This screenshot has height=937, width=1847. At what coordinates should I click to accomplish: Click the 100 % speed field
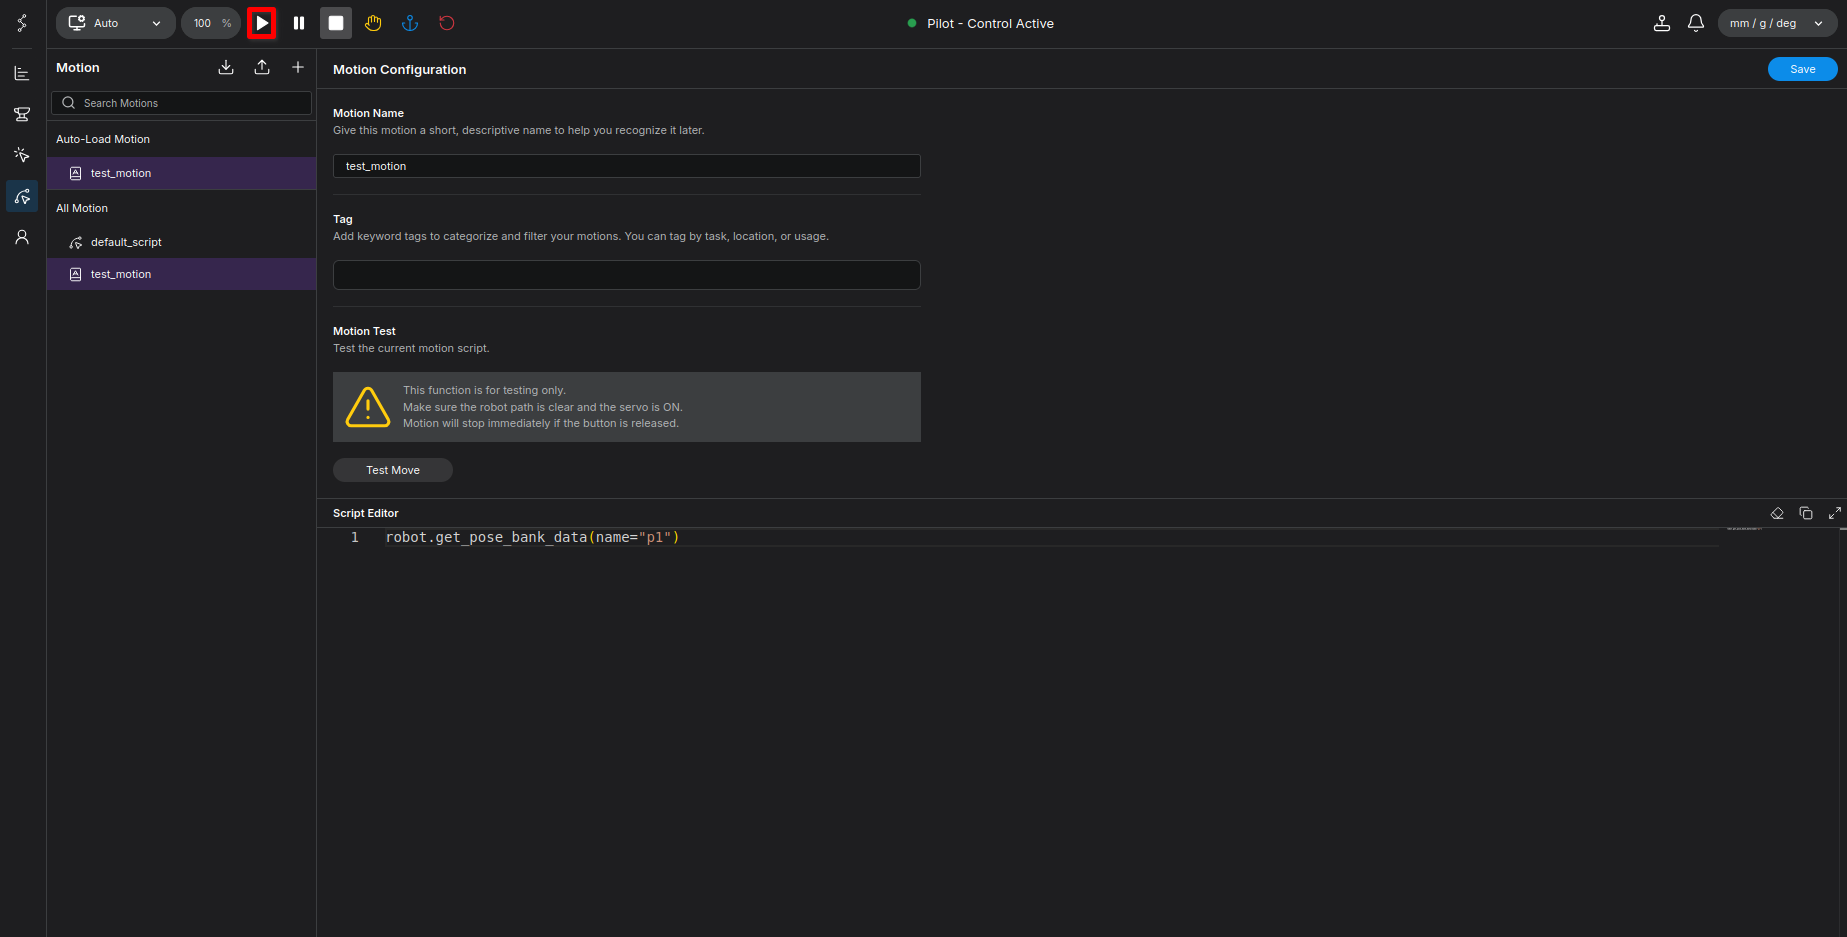(x=211, y=23)
